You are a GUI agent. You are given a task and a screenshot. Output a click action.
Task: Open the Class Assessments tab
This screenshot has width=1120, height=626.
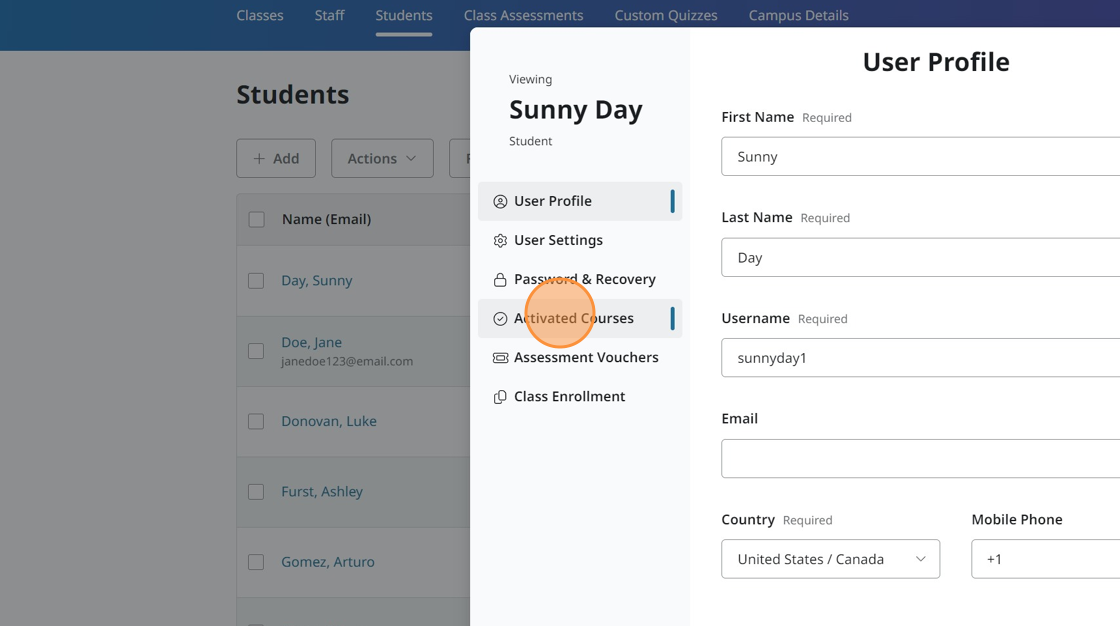(x=524, y=15)
